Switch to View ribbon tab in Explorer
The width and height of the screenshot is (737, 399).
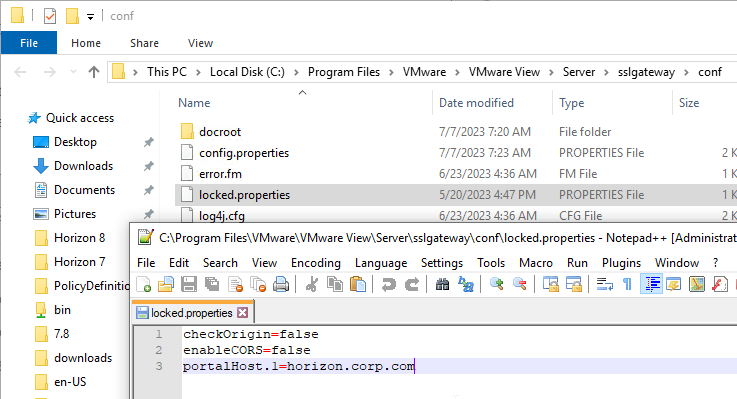(200, 43)
